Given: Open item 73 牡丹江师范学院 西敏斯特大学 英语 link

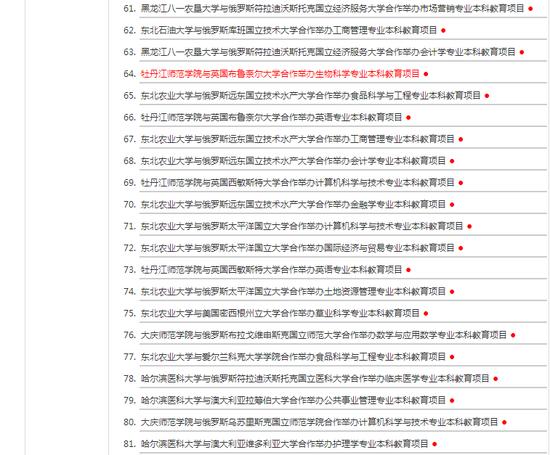Looking at the screenshot, I should tap(271, 269).
